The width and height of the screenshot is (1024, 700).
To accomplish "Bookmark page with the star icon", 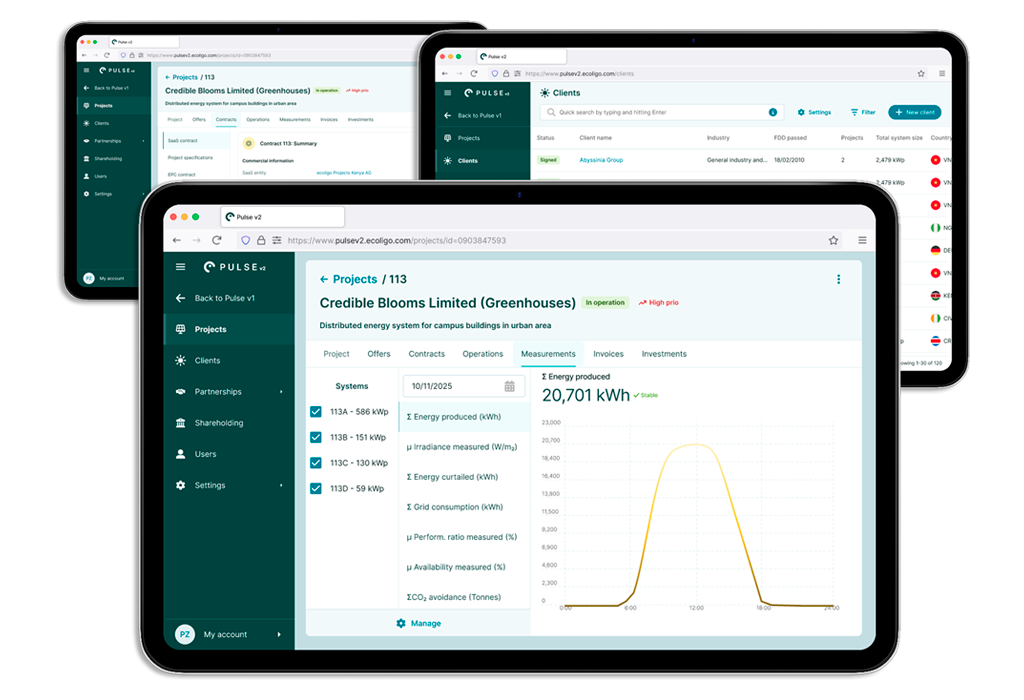I will coord(833,240).
